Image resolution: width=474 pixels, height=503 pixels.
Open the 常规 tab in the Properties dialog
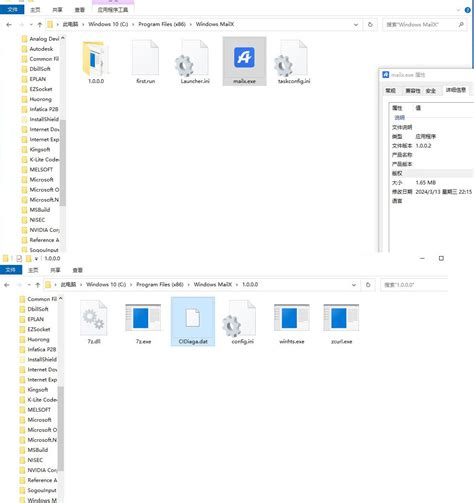tap(390, 90)
